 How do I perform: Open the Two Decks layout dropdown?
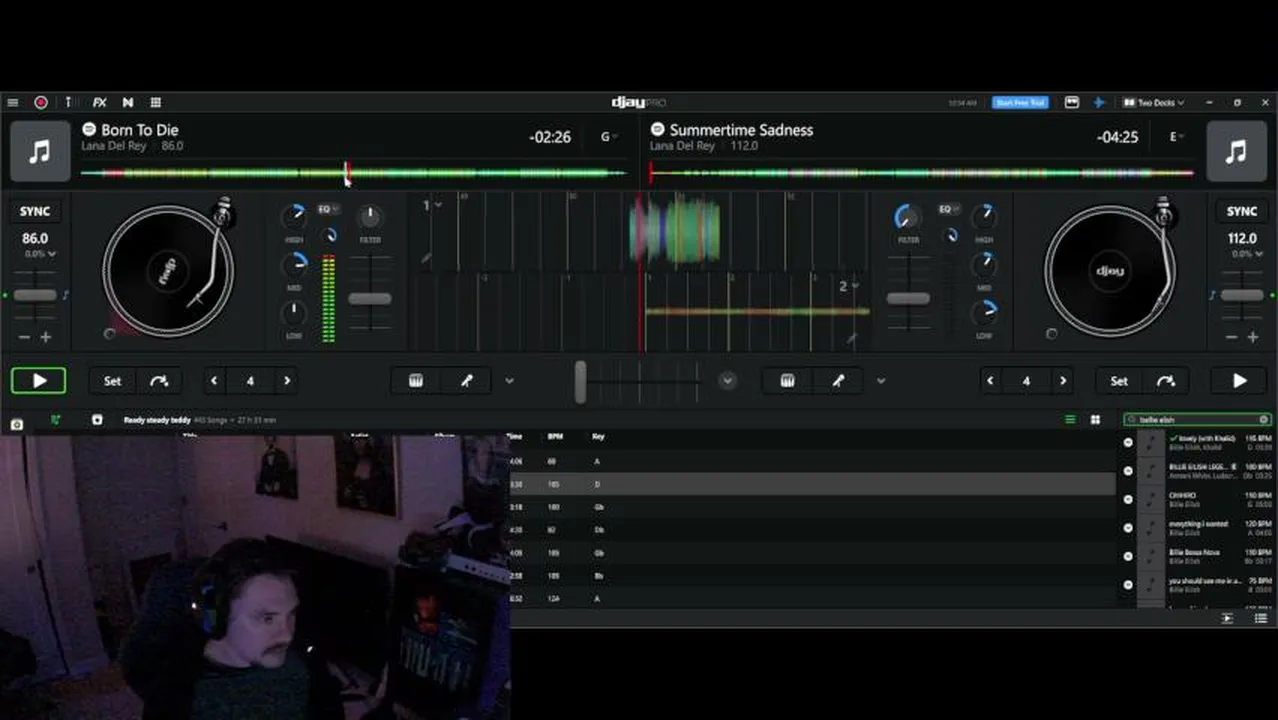1154,102
